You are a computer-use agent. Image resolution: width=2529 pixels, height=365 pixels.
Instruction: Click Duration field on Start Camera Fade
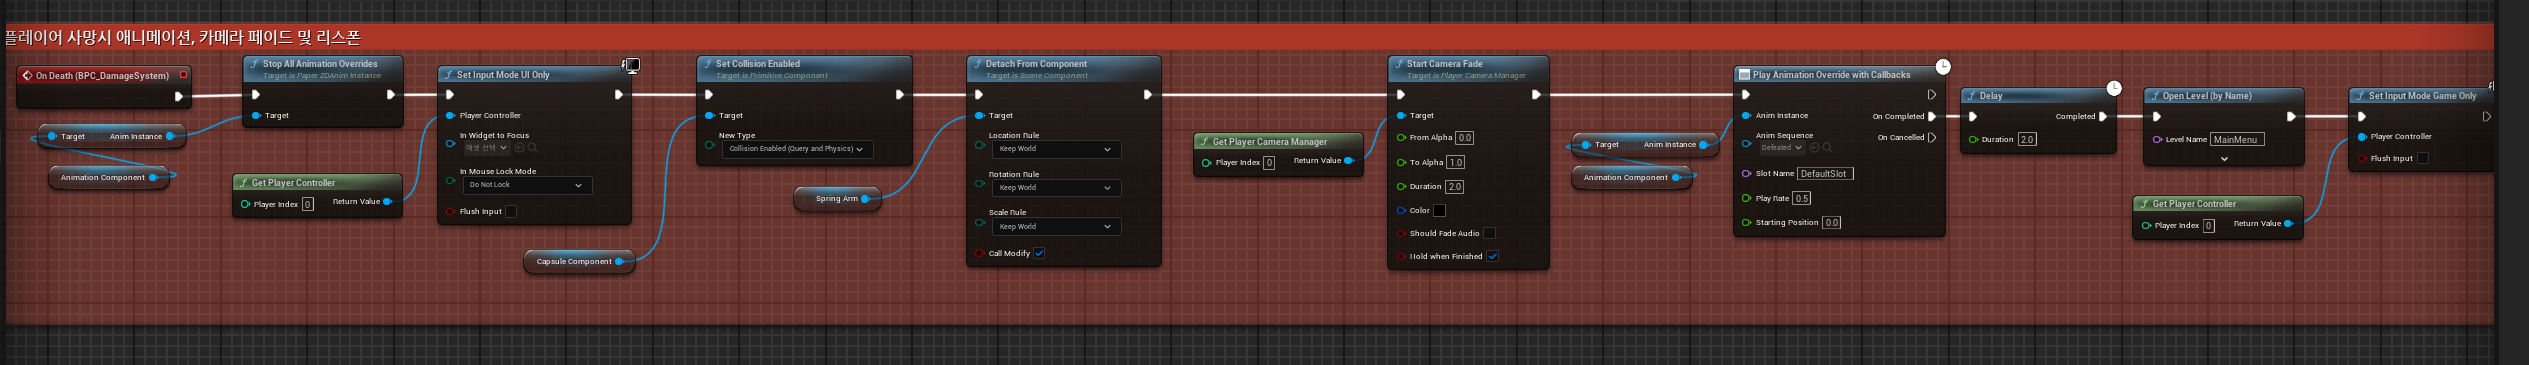click(1454, 187)
